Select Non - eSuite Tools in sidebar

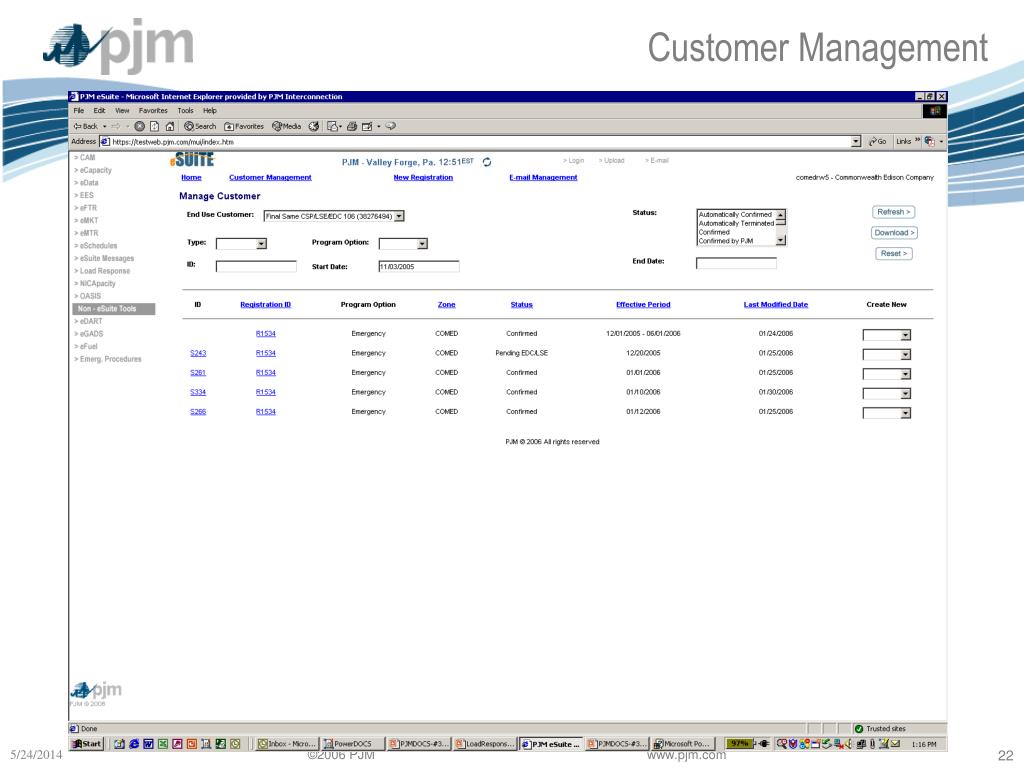pos(114,308)
